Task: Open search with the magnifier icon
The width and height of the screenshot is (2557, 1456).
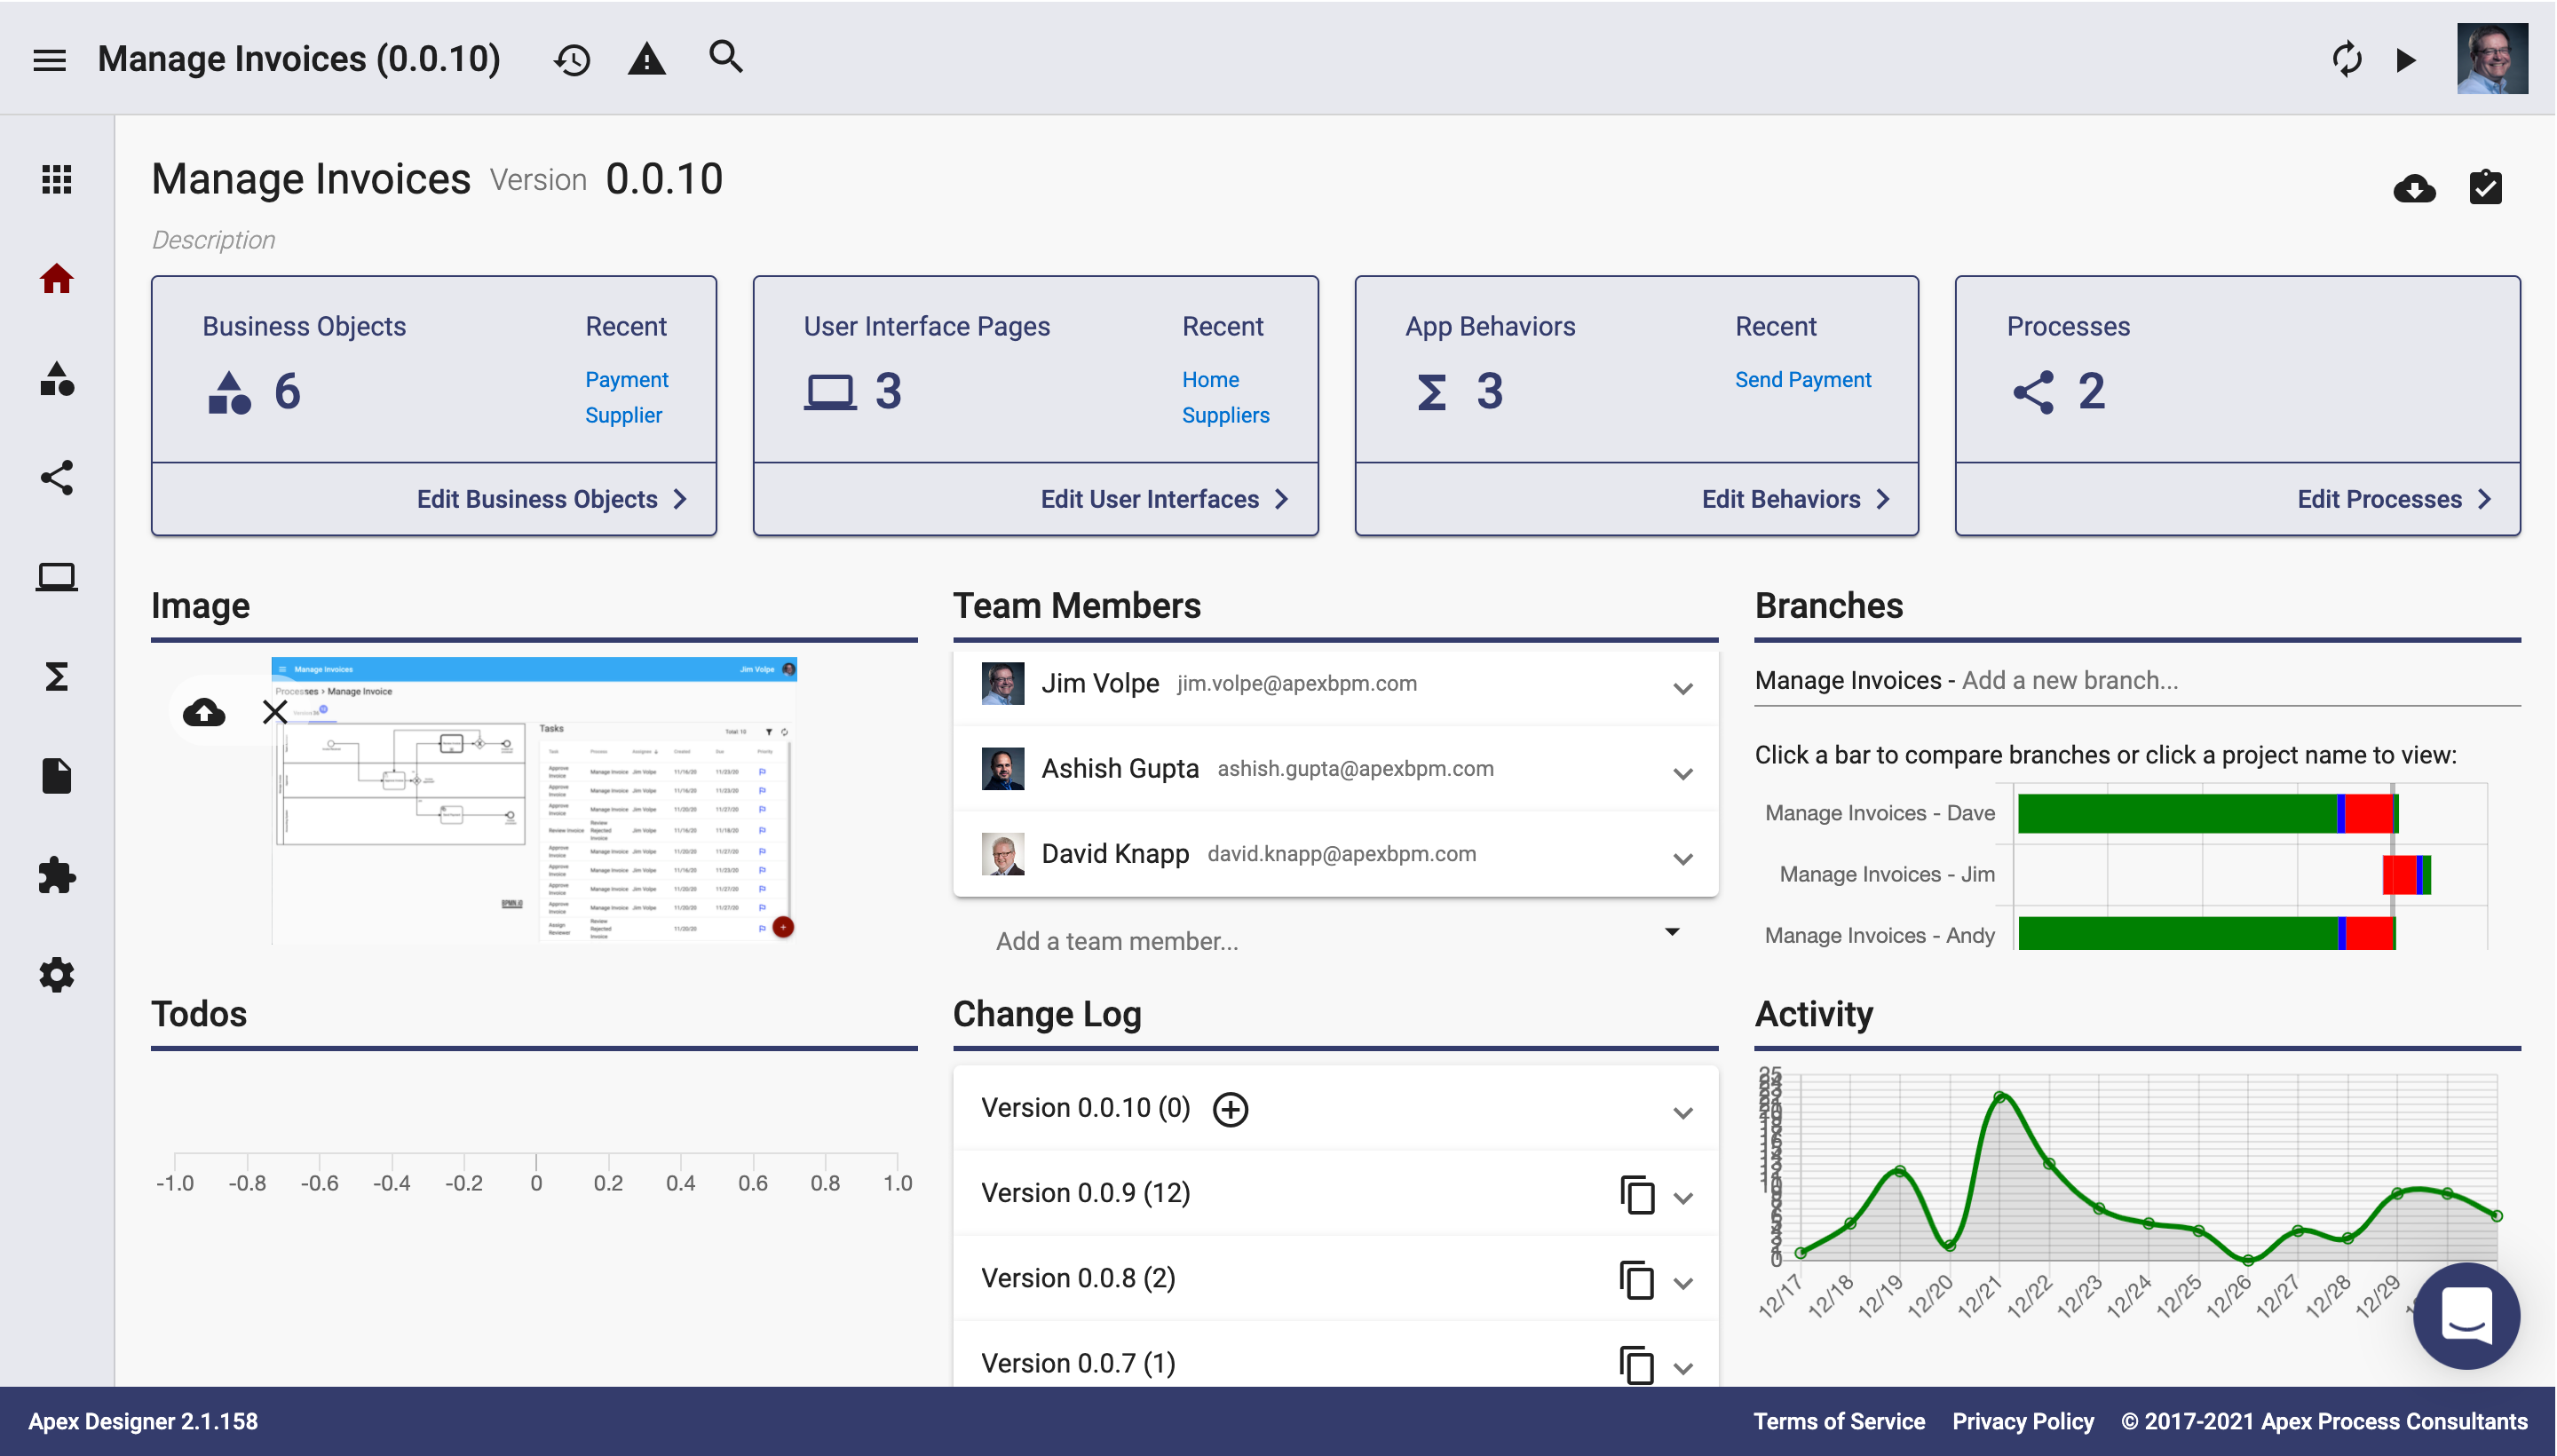Action: [x=725, y=57]
